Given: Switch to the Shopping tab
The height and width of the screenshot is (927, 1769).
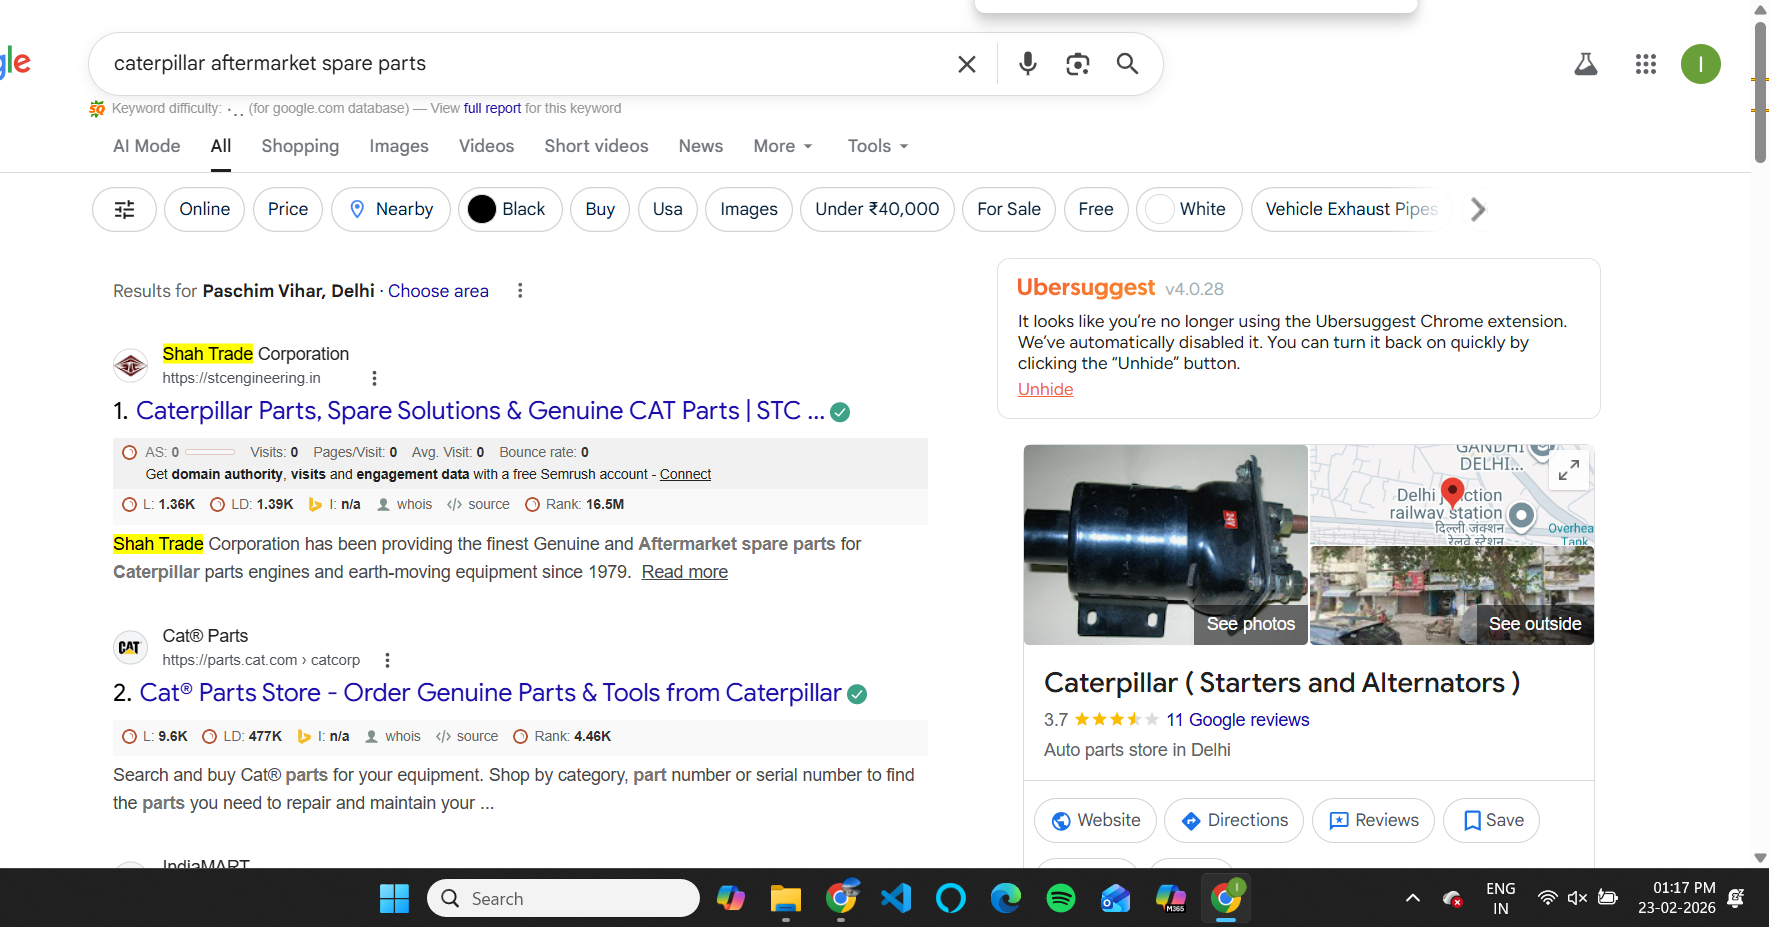Looking at the screenshot, I should coord(300,146).
